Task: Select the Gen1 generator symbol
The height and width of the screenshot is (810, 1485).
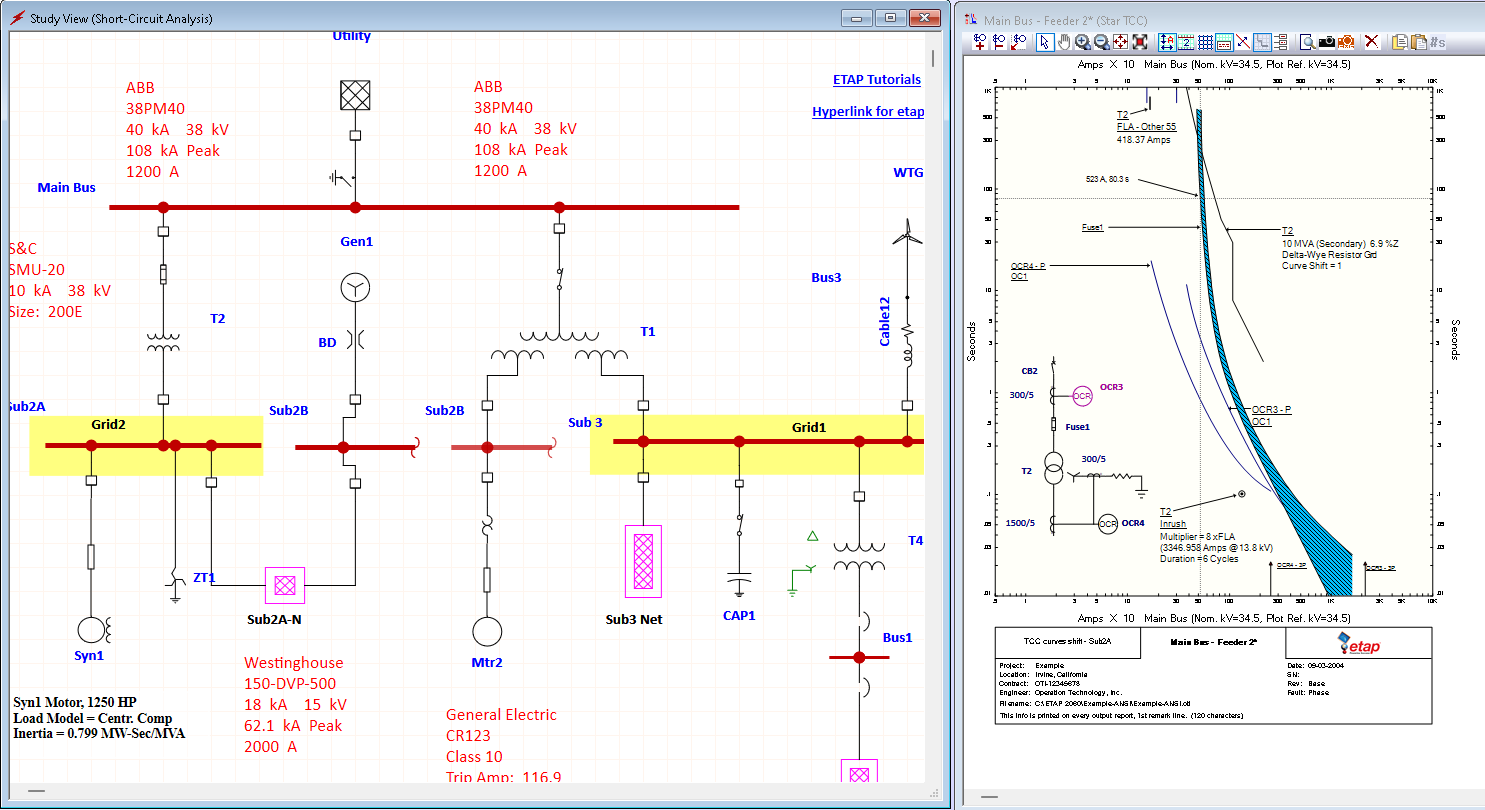Action: (354, 289)
